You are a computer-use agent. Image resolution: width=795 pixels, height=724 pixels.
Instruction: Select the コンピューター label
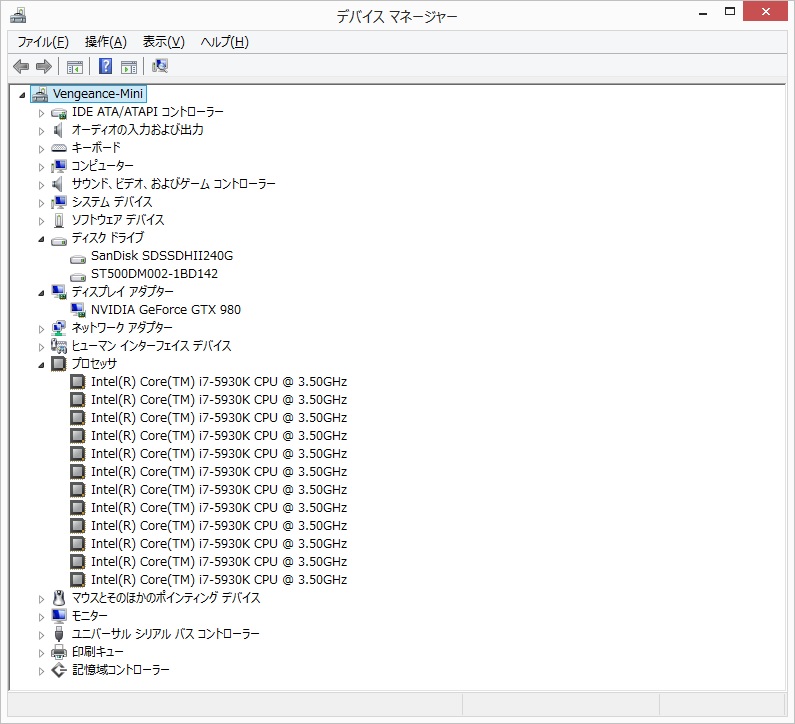point(102,166)
